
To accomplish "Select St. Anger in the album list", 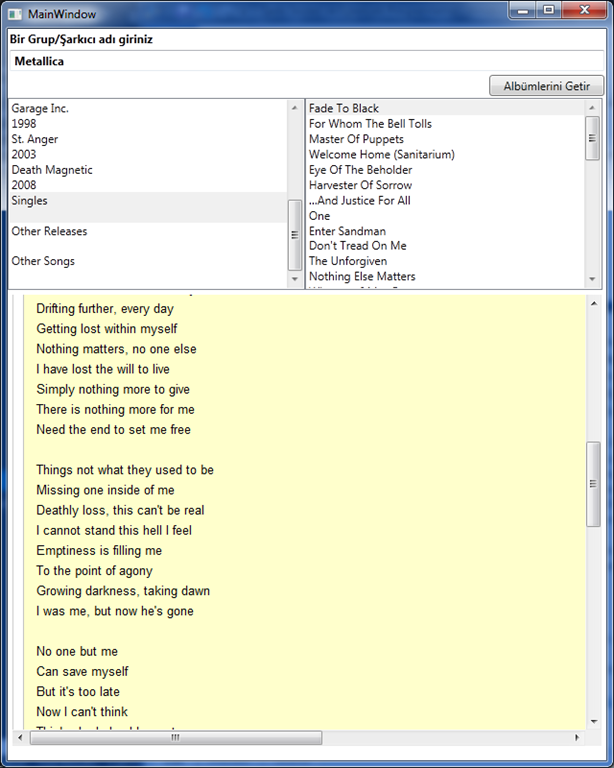I will [x=35, y=139].
